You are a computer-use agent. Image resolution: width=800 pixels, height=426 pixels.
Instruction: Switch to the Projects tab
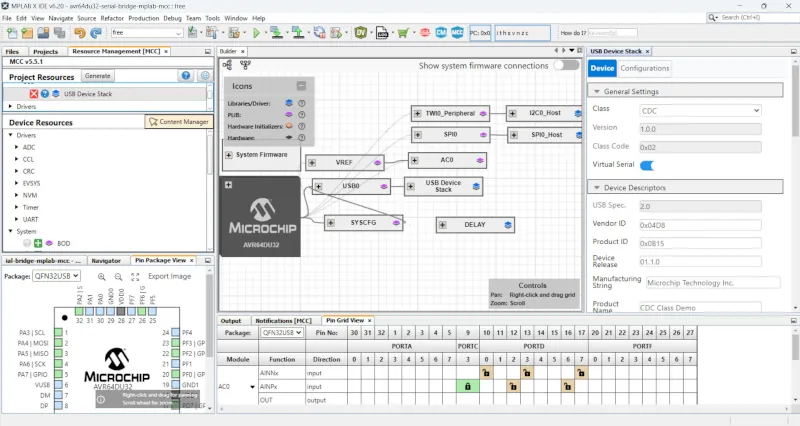point(45,52)
